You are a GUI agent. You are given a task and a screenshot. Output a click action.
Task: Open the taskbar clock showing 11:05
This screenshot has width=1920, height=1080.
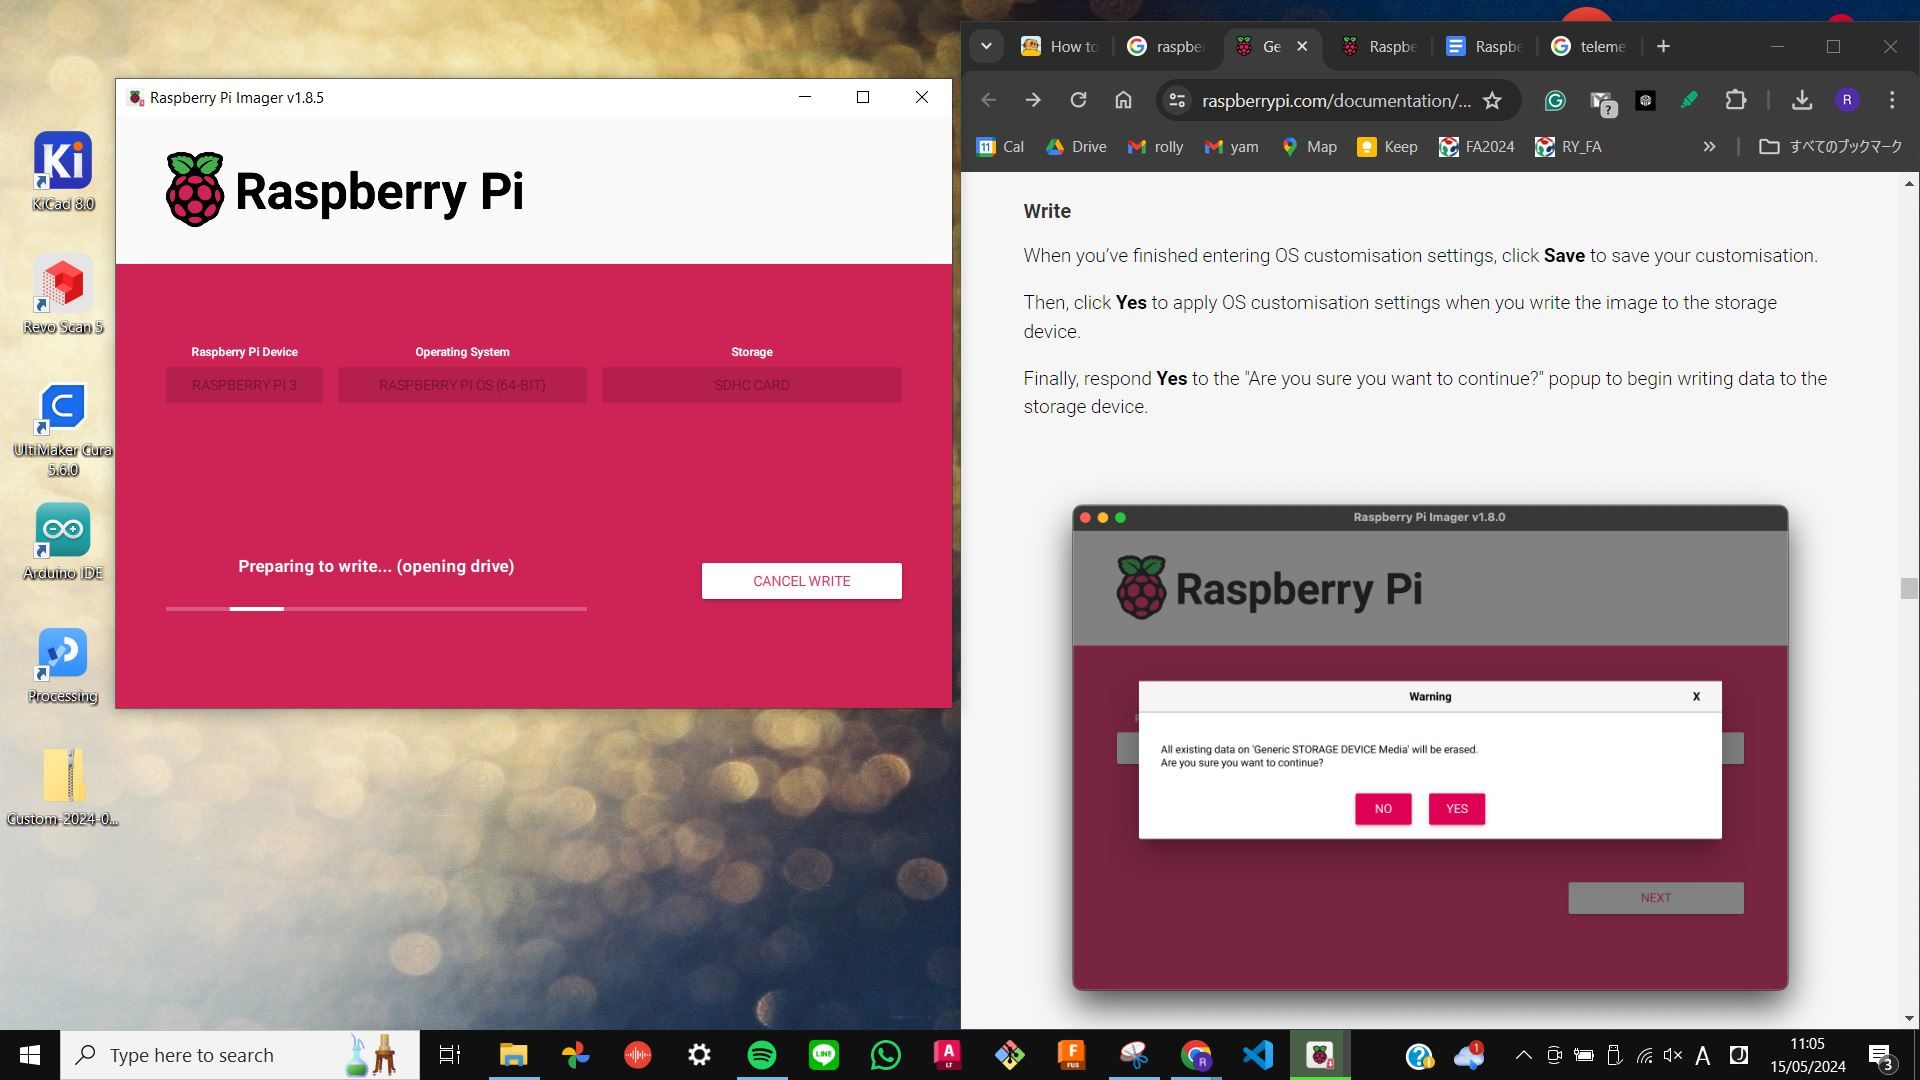click(1808, 1055)
